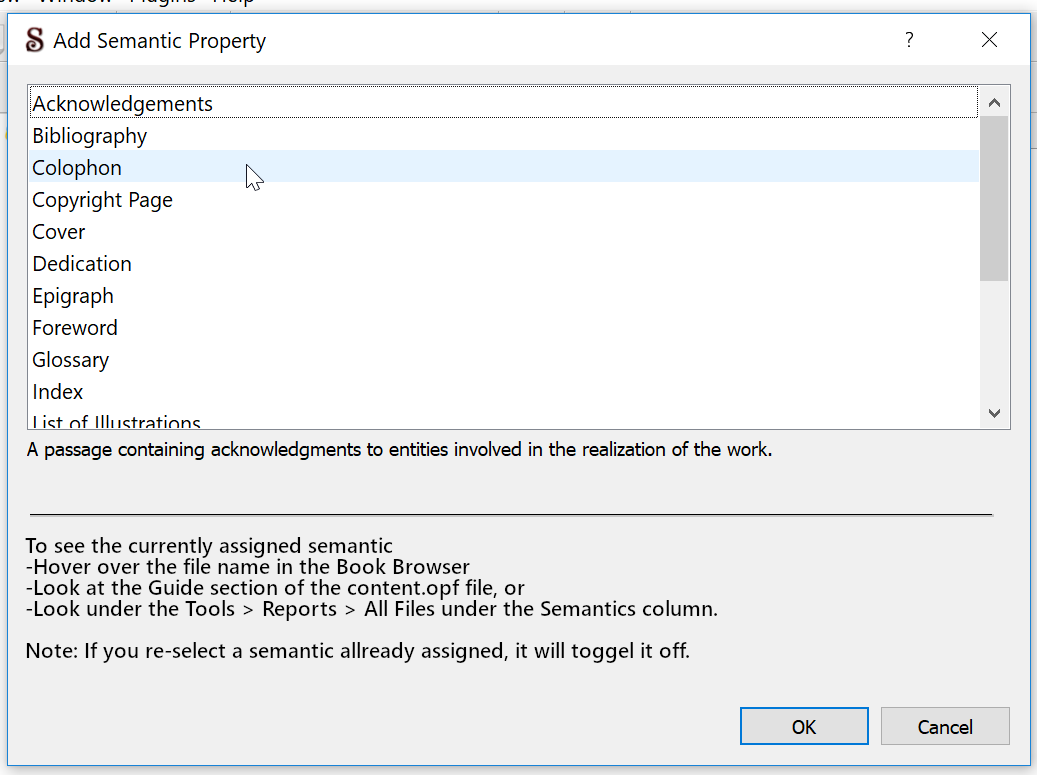Click the empty scrollbar track below thumb
Viewport: 1037px width, 775px height.
click(x=994, y=340)
